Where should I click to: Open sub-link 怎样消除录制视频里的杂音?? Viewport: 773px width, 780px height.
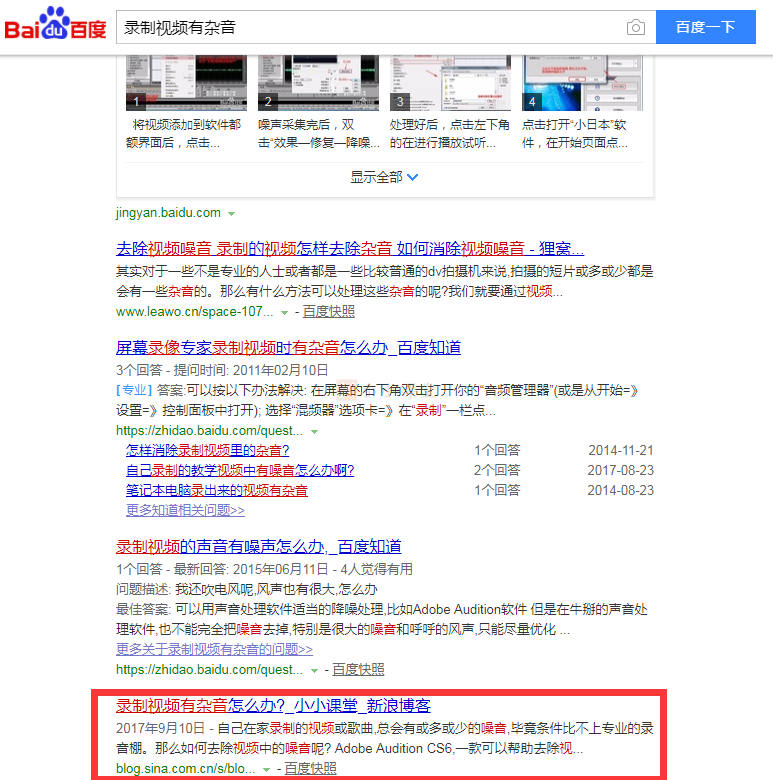[x=207, y=450]
